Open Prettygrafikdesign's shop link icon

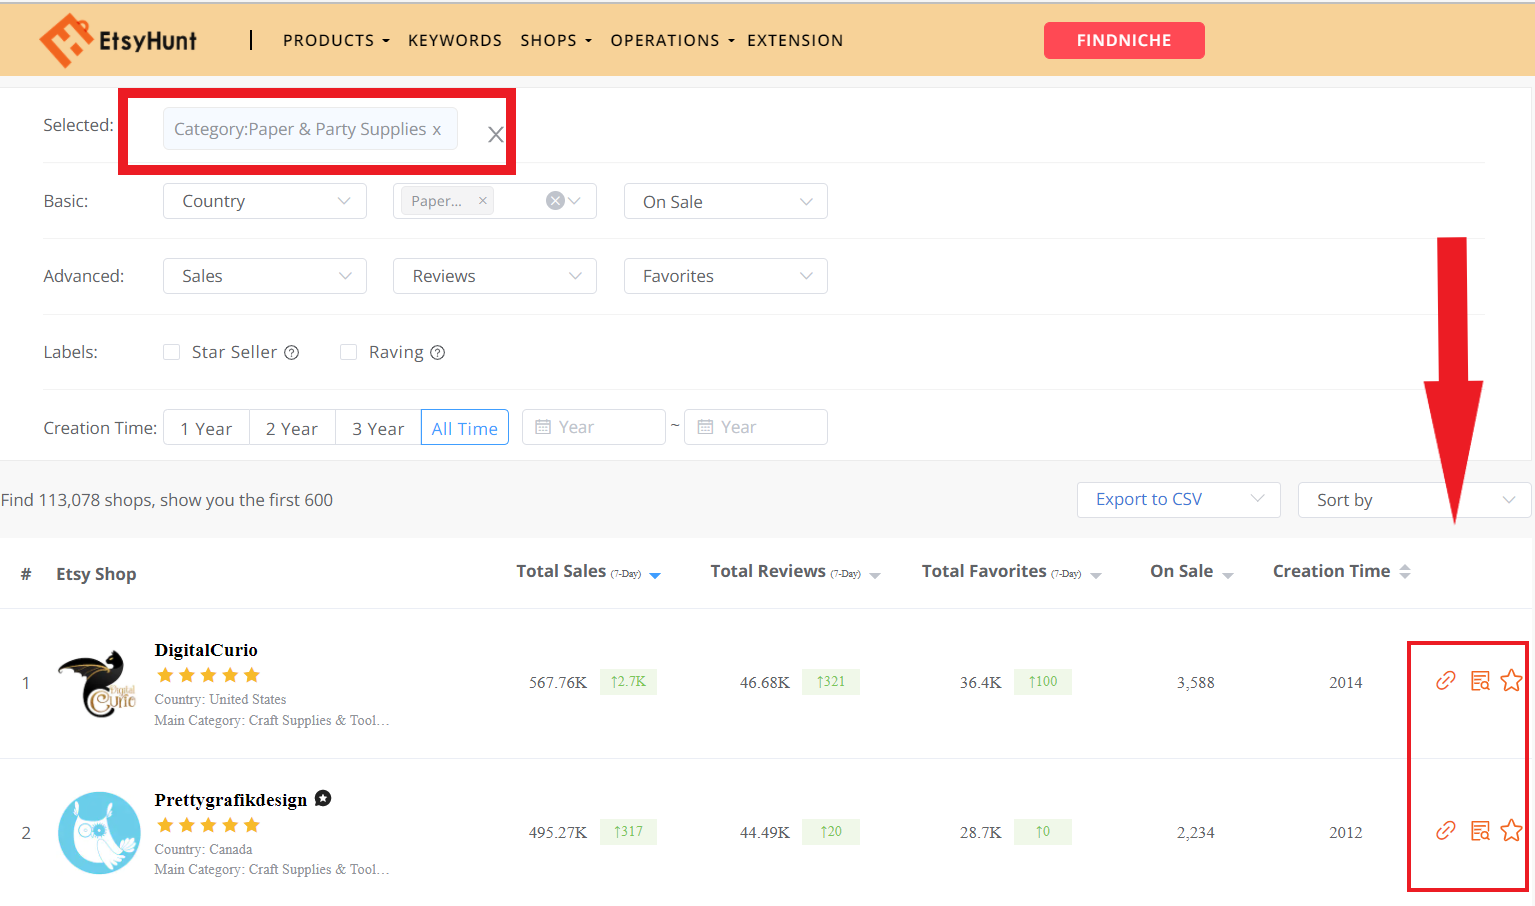click(x=1445, y=831)
